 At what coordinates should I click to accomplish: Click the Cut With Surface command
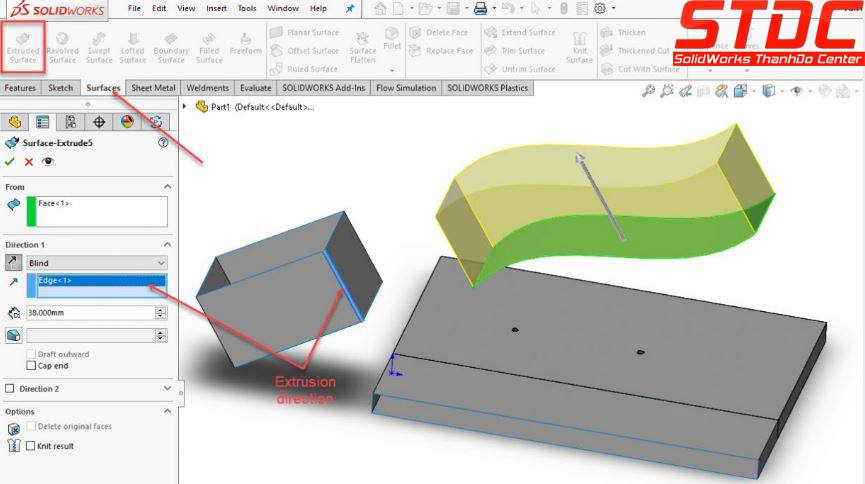point(640,69)
